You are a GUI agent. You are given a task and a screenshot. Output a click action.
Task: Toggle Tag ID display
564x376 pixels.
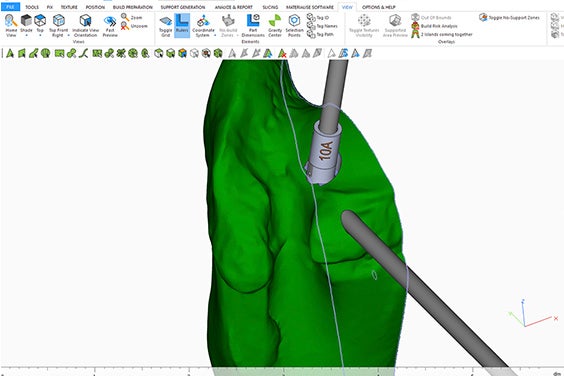click(318, 17)
